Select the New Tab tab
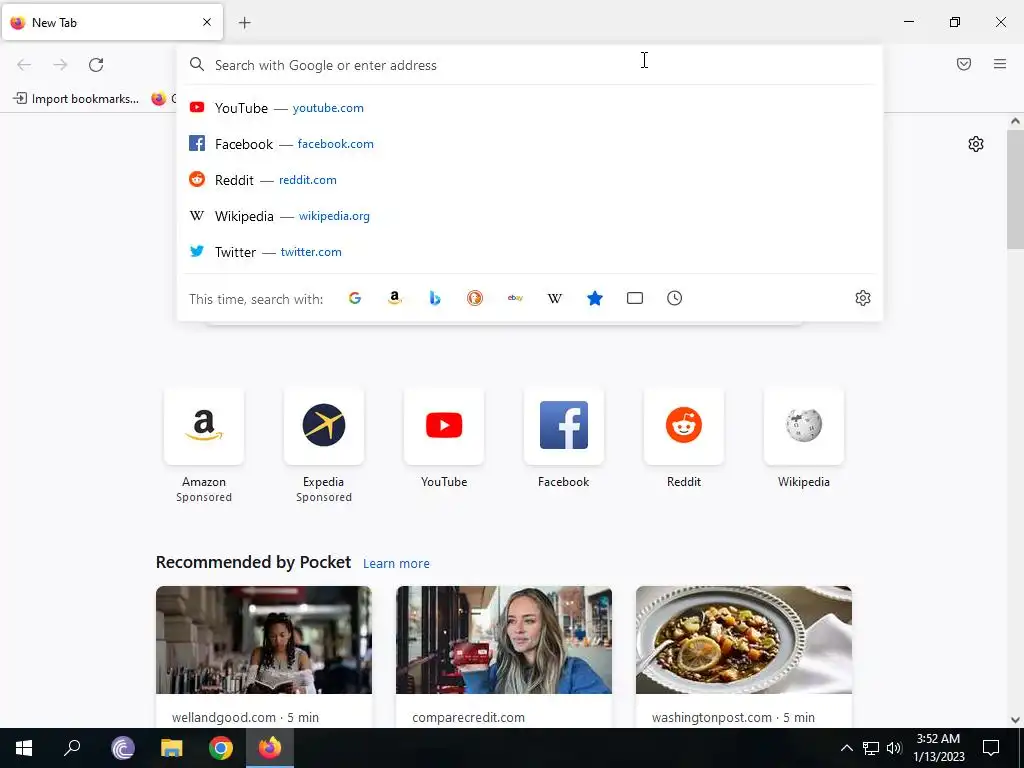The height and width of the screenshot is (768, 1024). coord(112,22)
